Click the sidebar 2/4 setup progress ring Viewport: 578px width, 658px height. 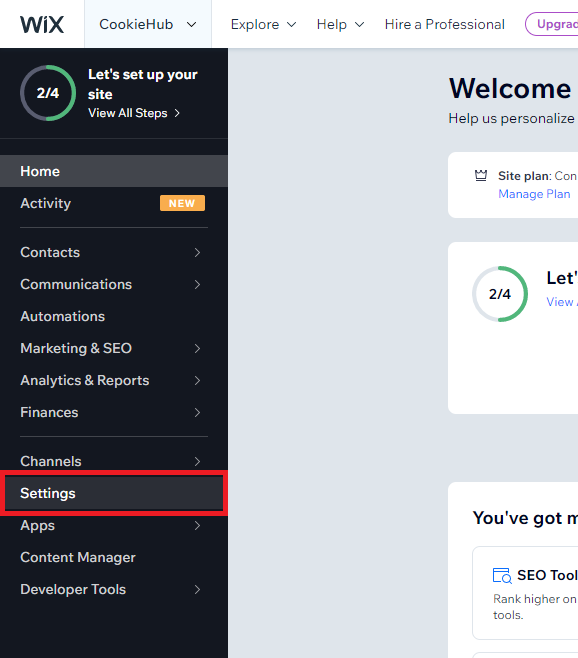(x=48, y=93)
